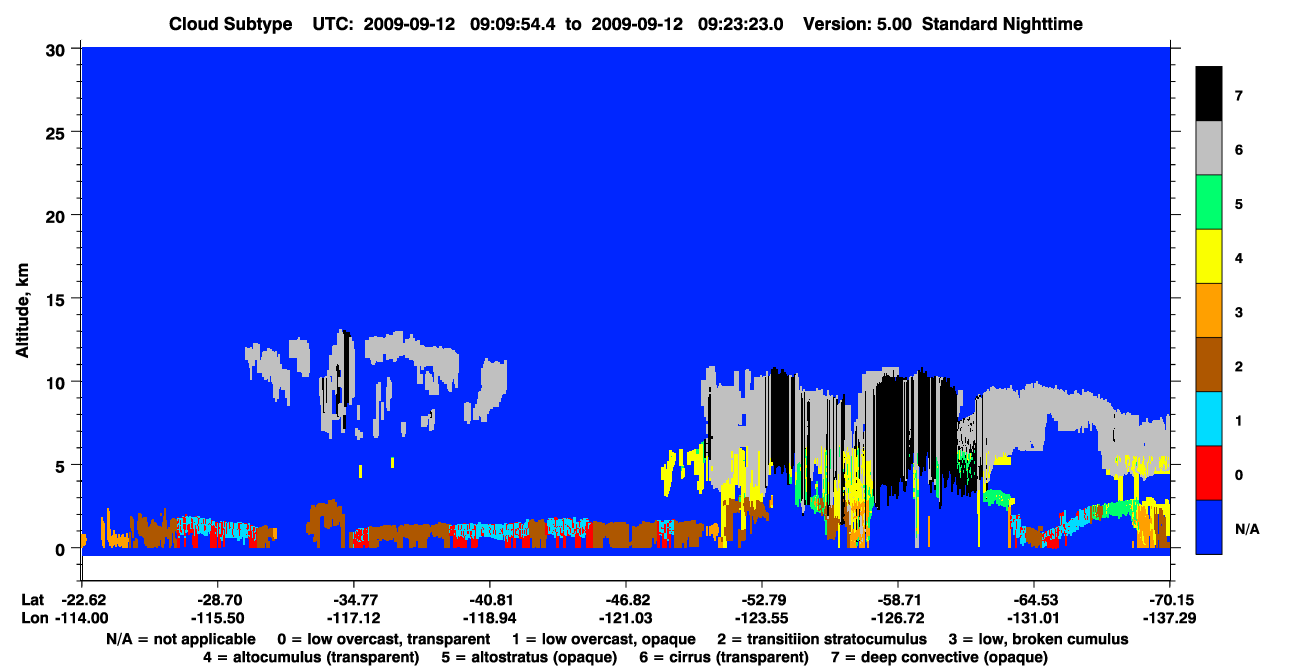Click legend text '5 = altostratus (opaque)'
Screen dimensions: 1300x667
point(531,658)
